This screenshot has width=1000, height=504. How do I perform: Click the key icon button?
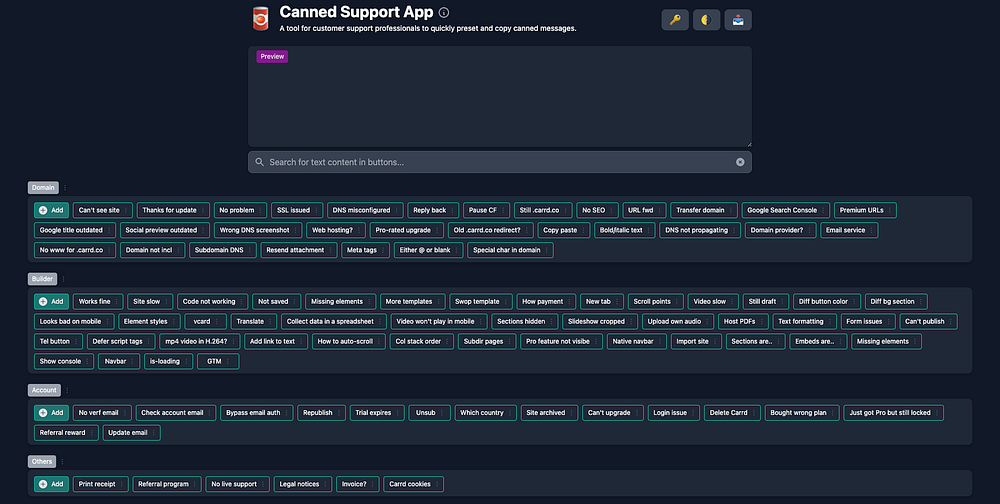pos(675,20)
